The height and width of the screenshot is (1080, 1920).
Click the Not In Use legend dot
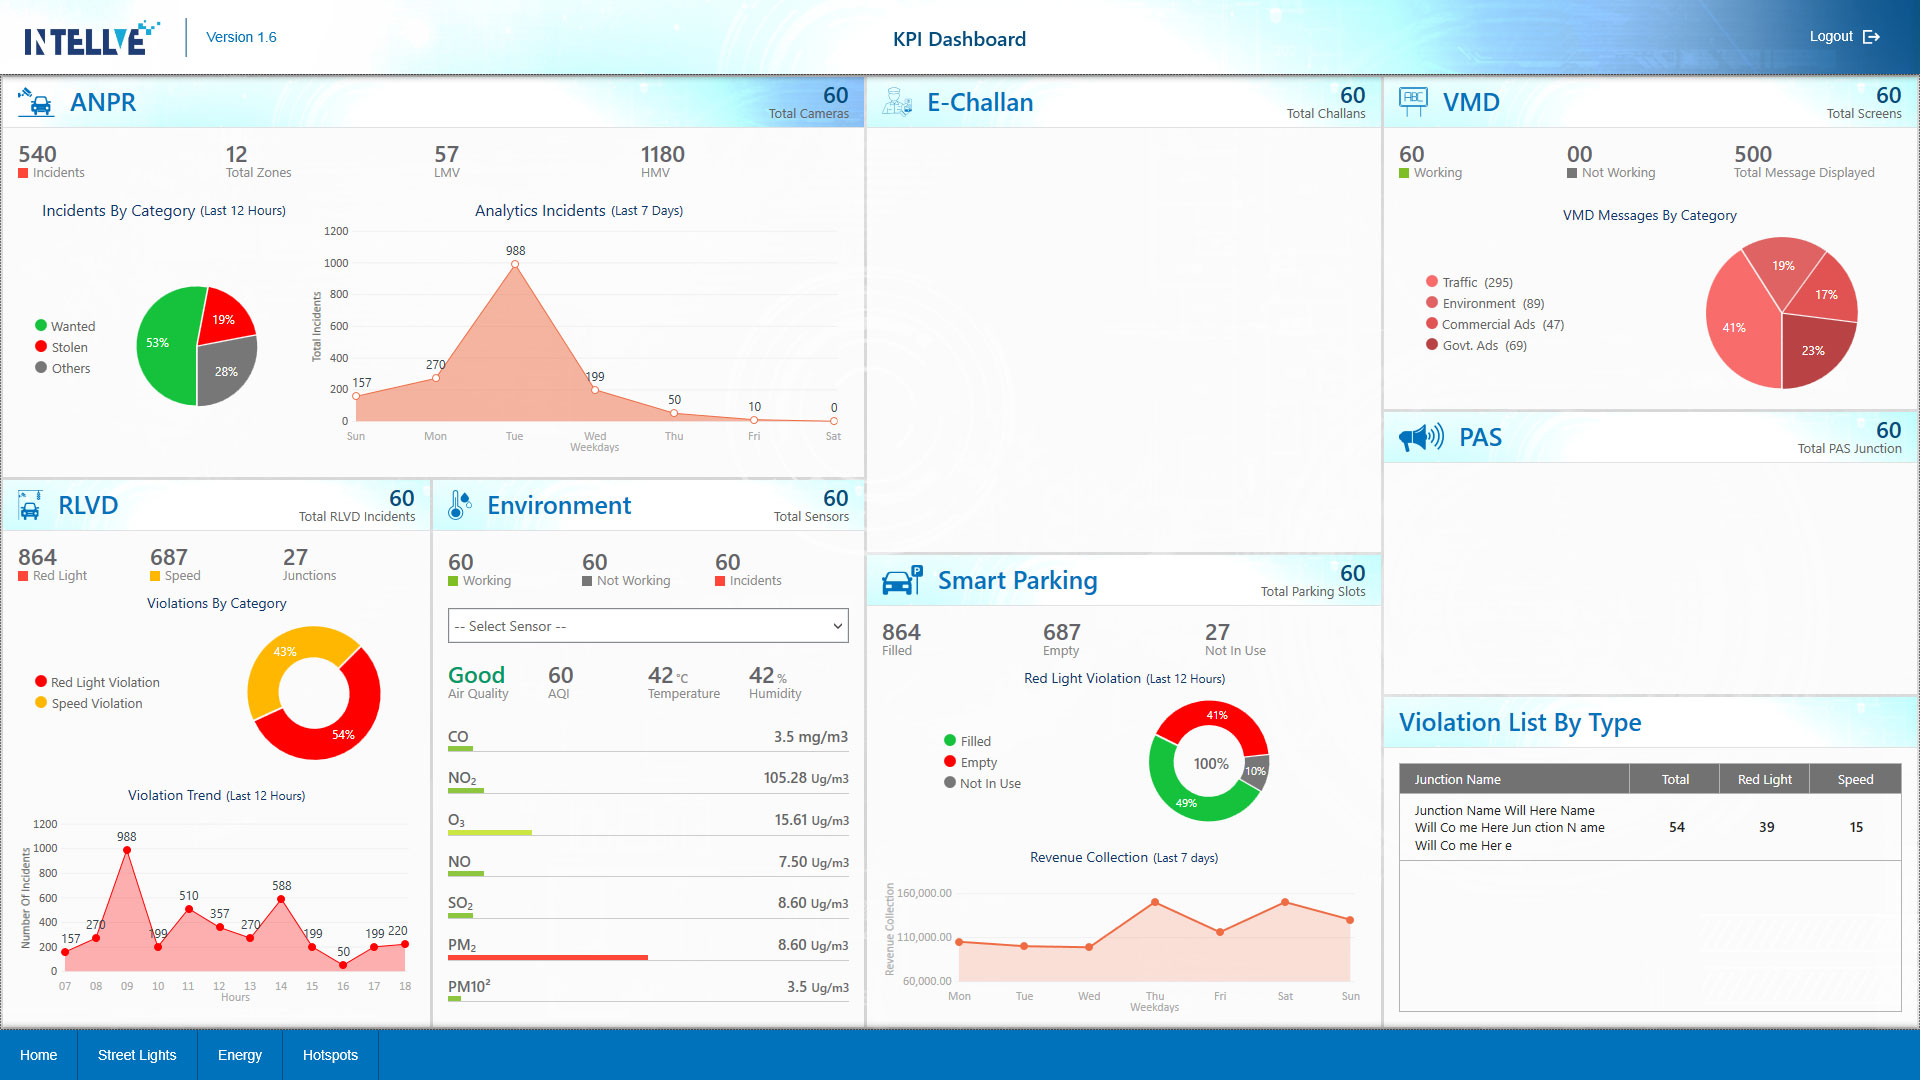[950, 782]
